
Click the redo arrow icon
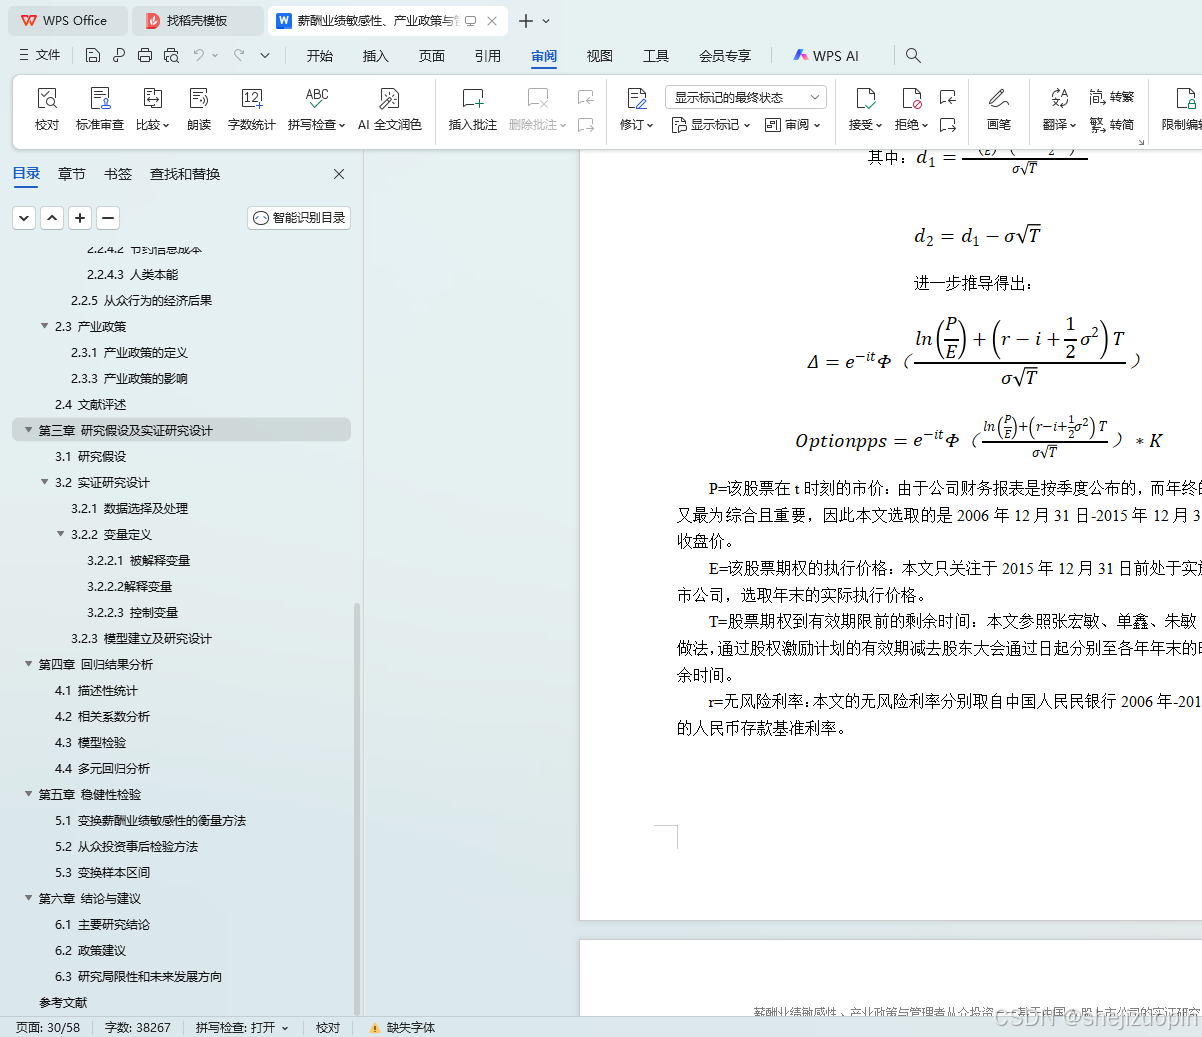coord(239,55)
